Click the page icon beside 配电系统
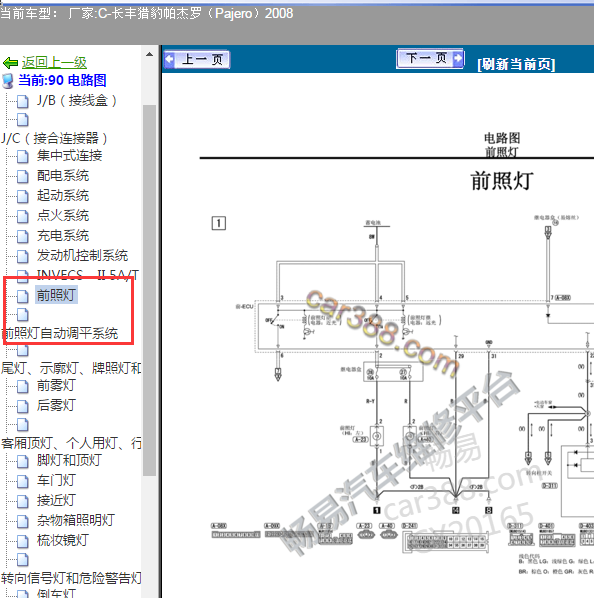The height and width of the screenshot is (598, 594). [x=22, y=176]
